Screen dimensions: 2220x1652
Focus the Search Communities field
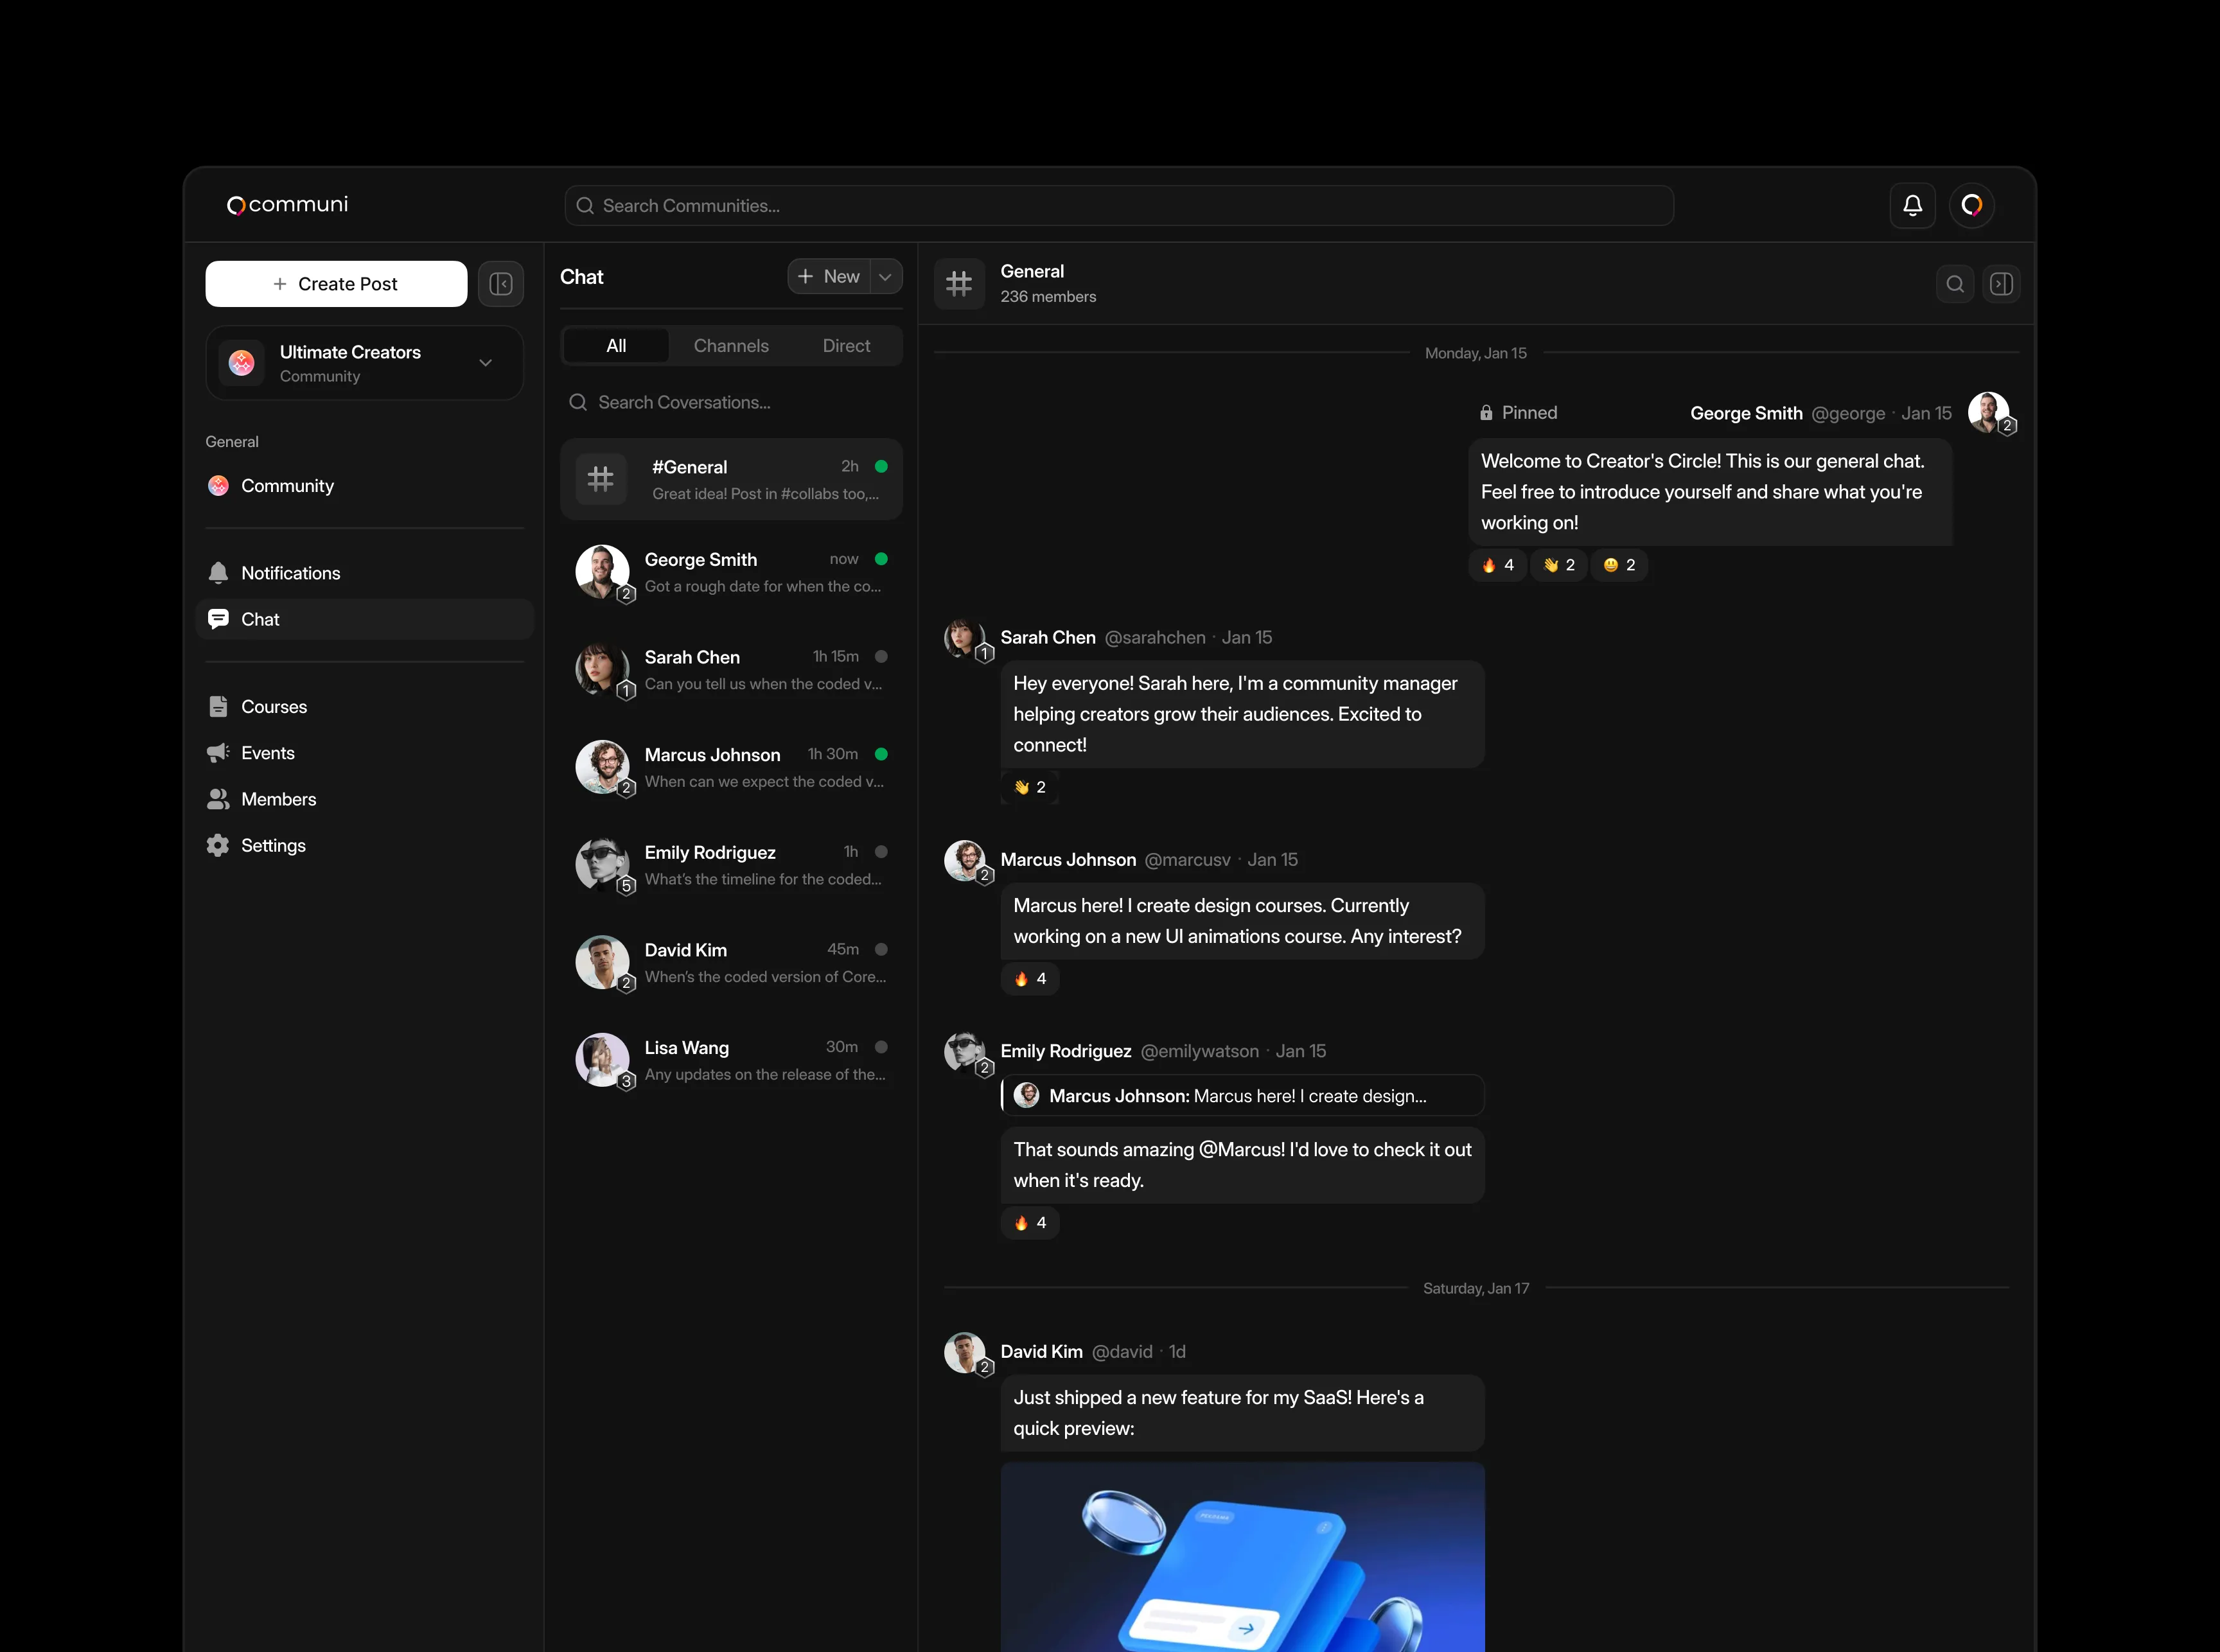point(1119,206)
